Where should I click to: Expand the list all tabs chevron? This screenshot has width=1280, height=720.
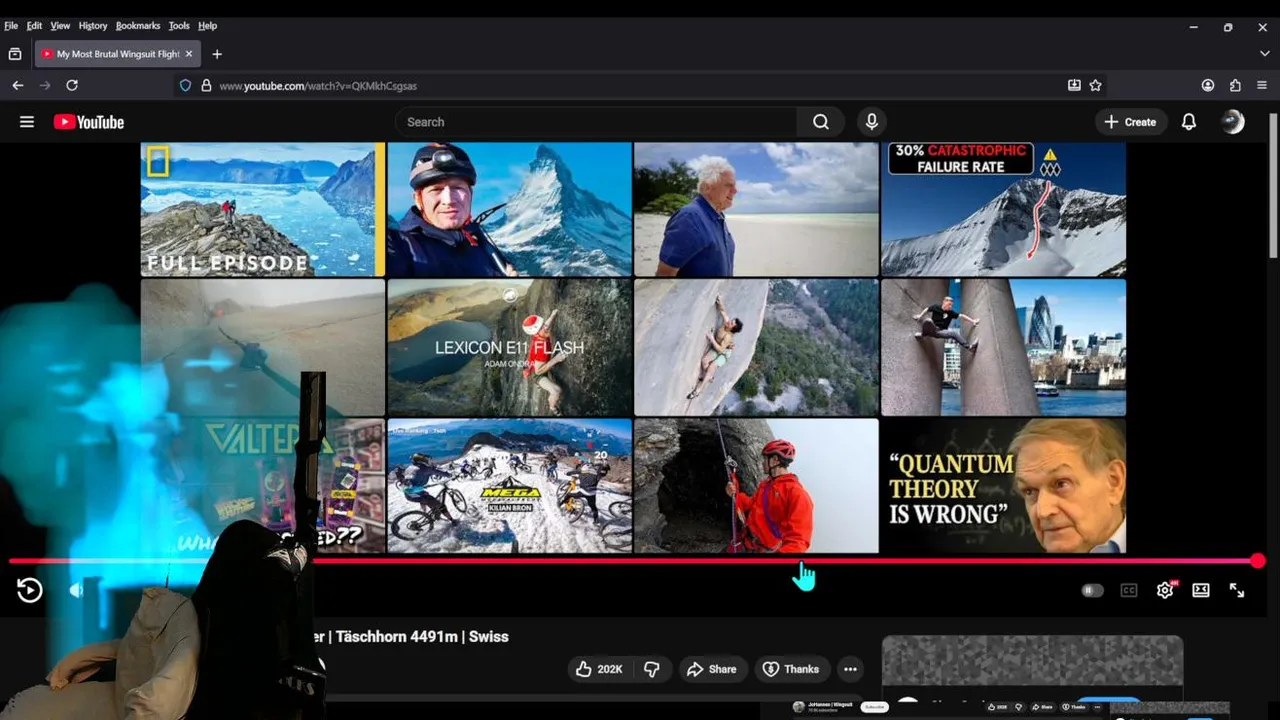click(x=1264, y=54)
